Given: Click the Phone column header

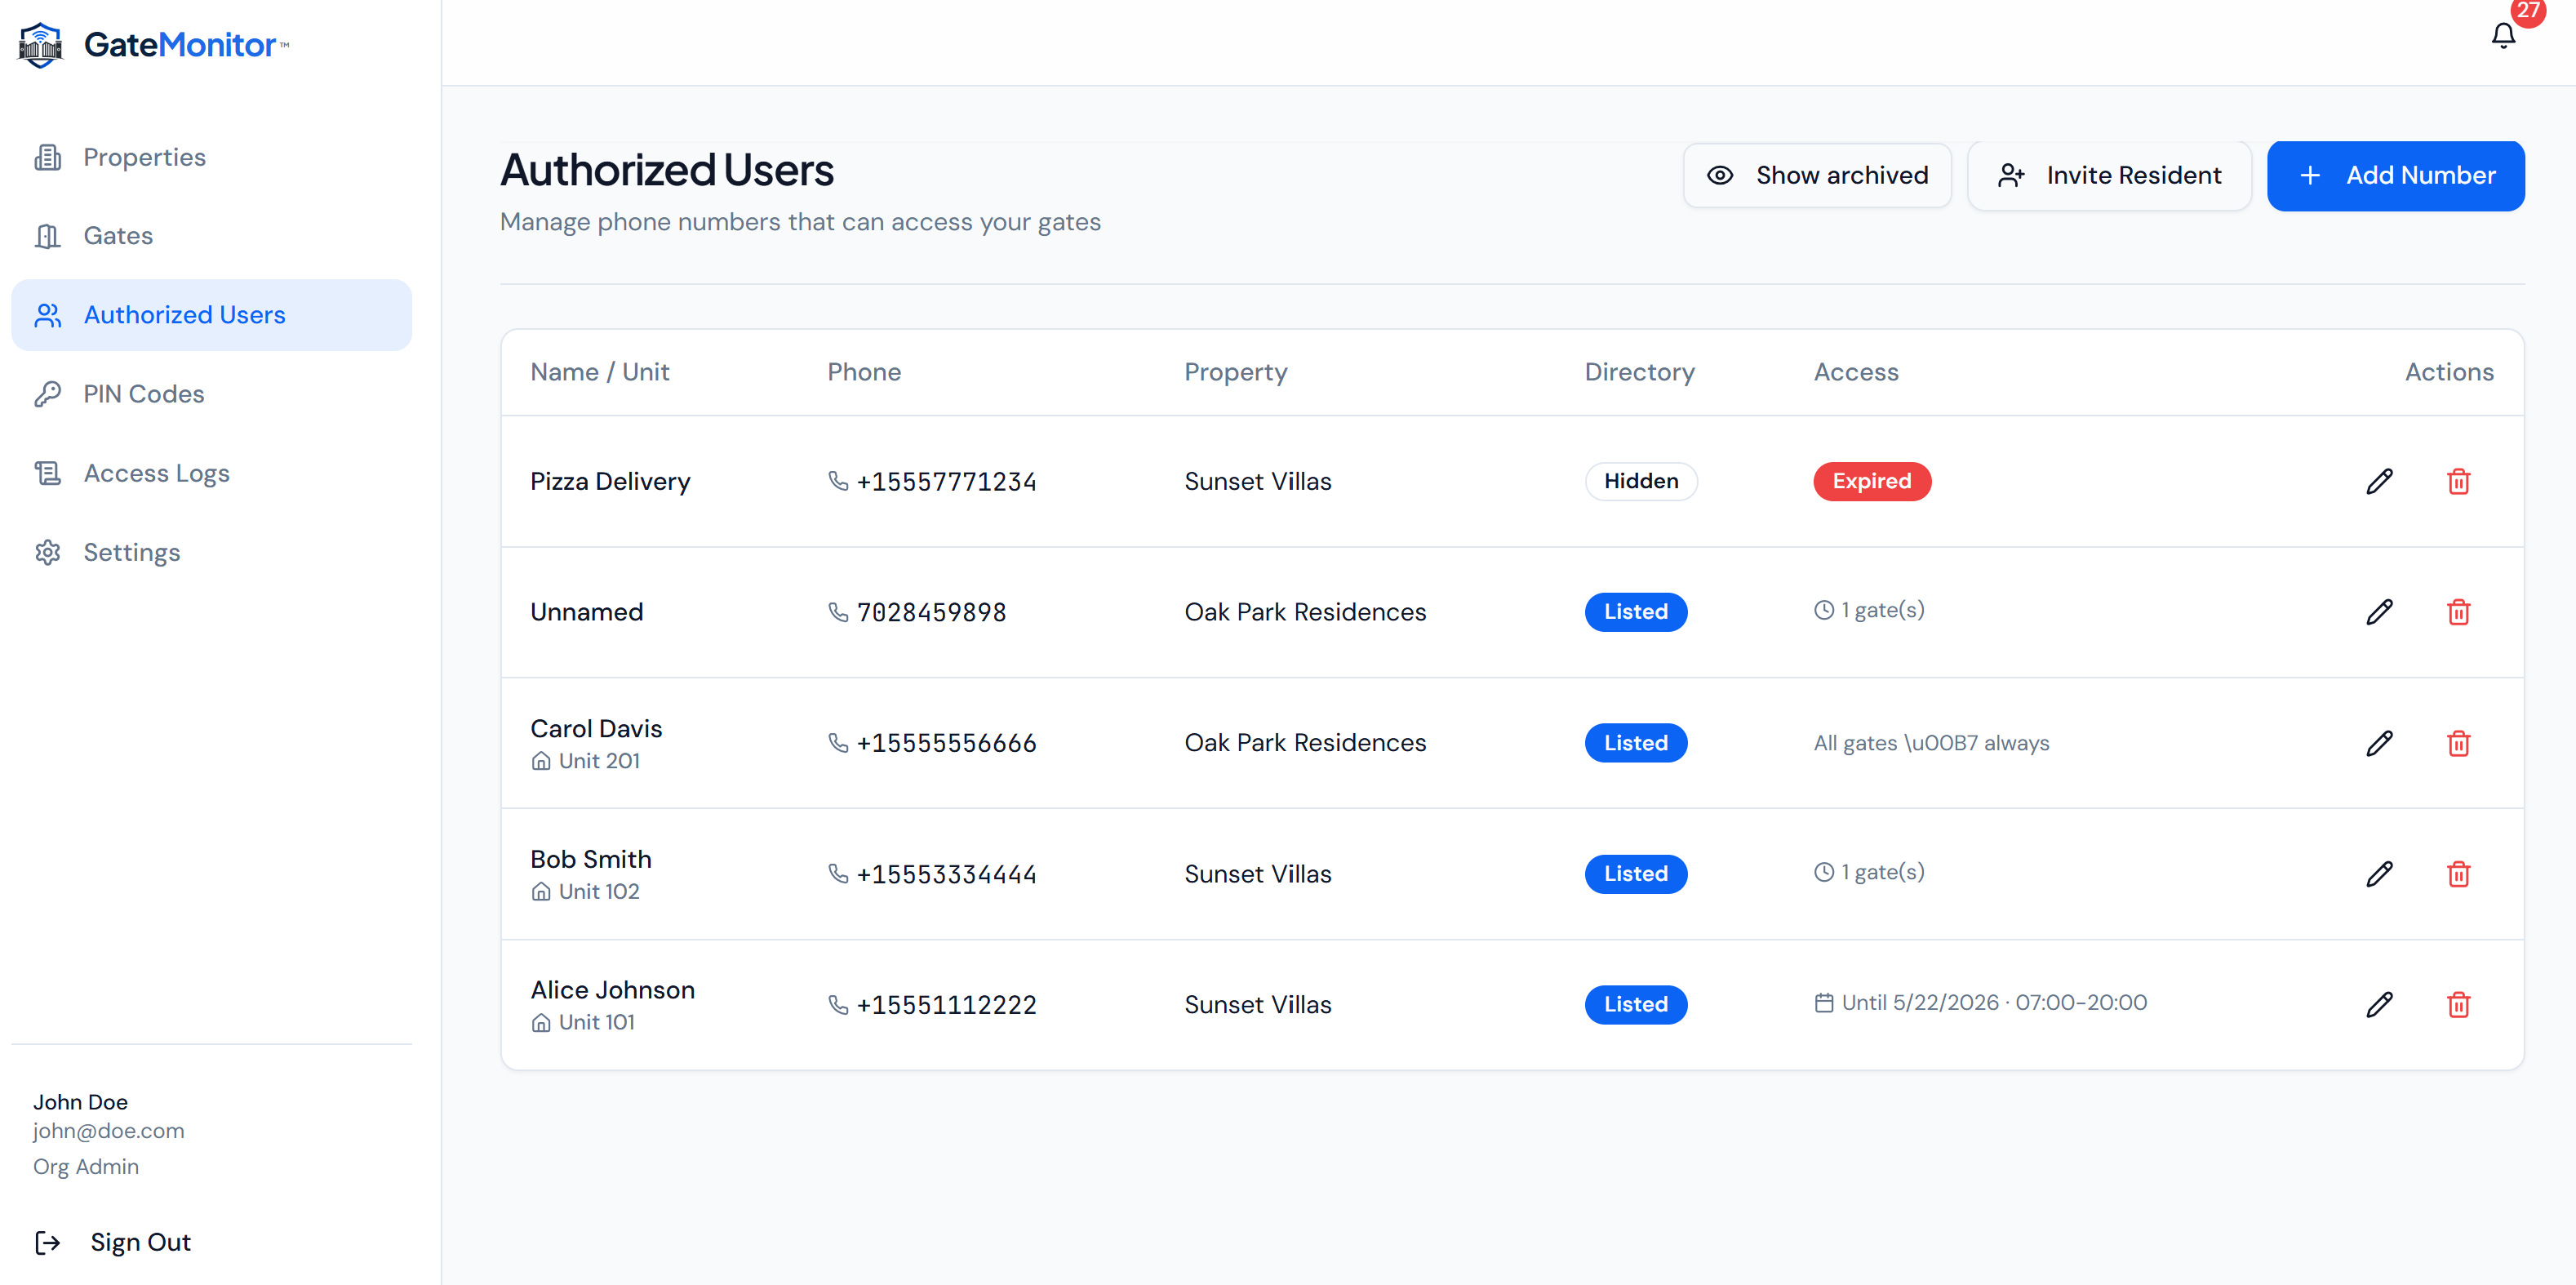Looking at the screenshot, I should pyautogui.click(x=864, y=372).
